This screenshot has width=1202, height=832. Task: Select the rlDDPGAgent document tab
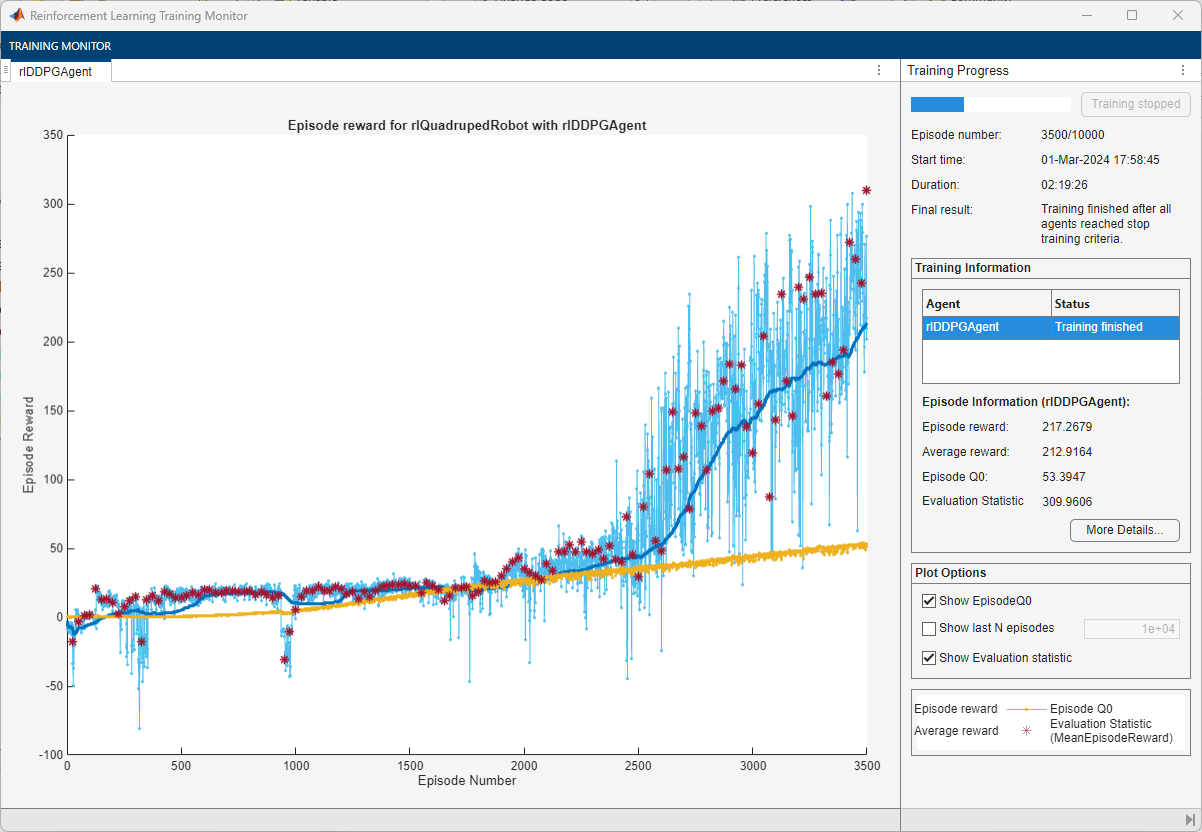tap(56, 71)
